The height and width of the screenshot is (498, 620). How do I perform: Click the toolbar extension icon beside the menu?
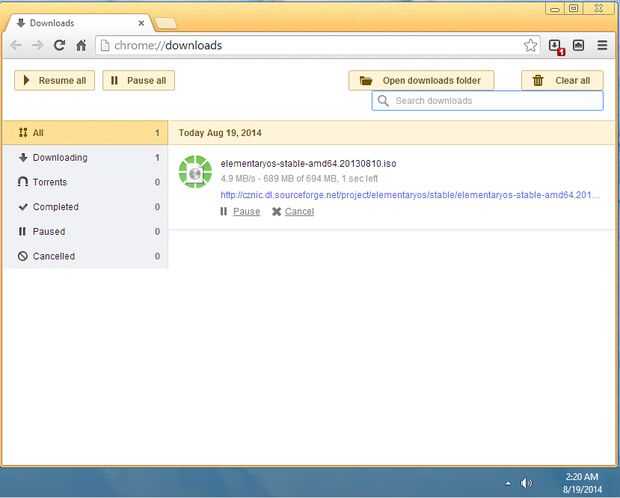(x=578, y=45)
